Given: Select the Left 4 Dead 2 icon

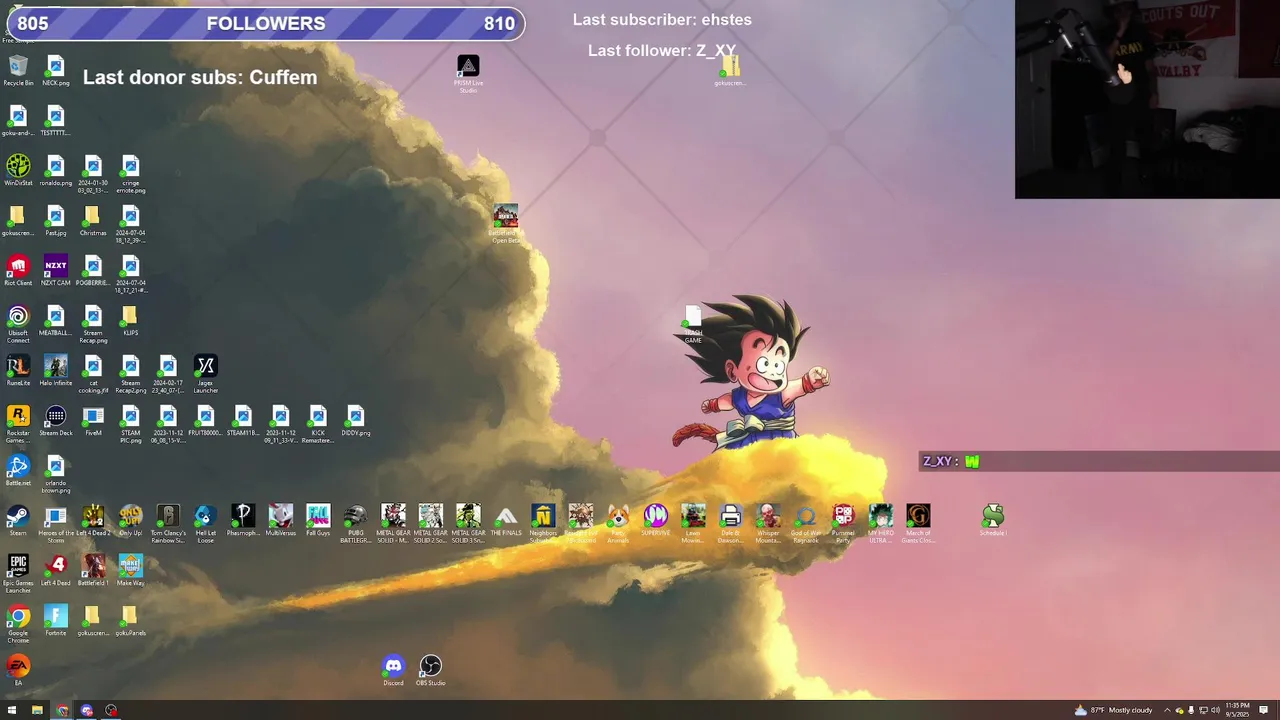Looking at the screenshot, I should click(x=93, y=520).
